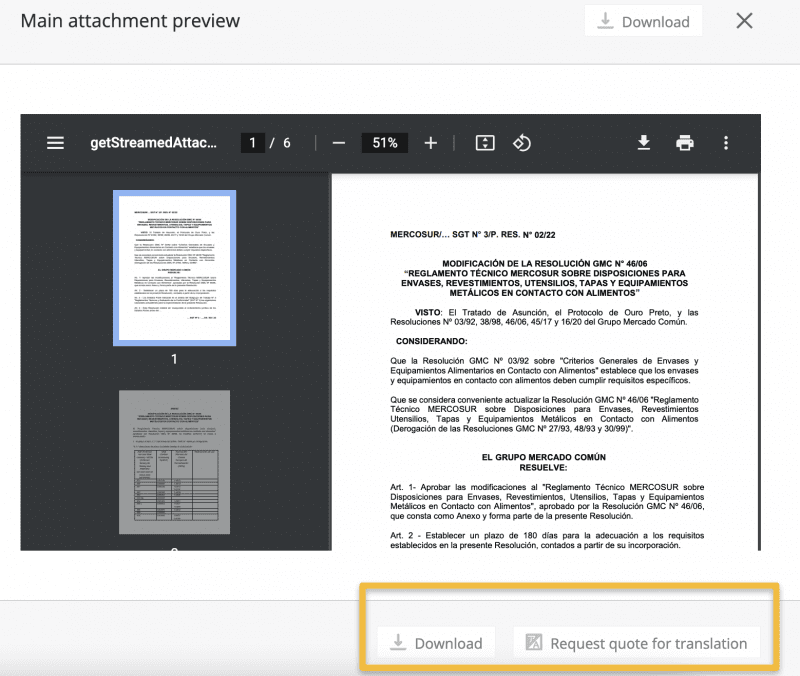Rotate the document with the rotate icon
The height and width of the screenshot is (676, 800).
pos(521,143)
